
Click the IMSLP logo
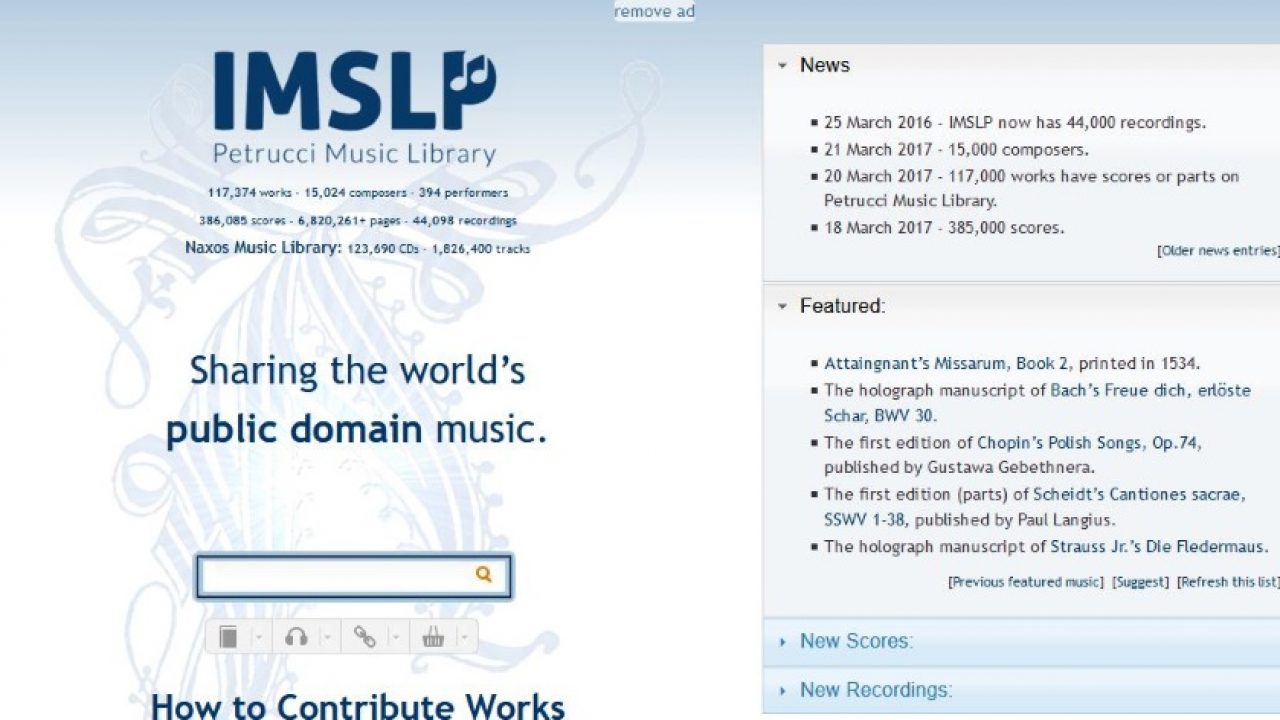tap(355, 91)
